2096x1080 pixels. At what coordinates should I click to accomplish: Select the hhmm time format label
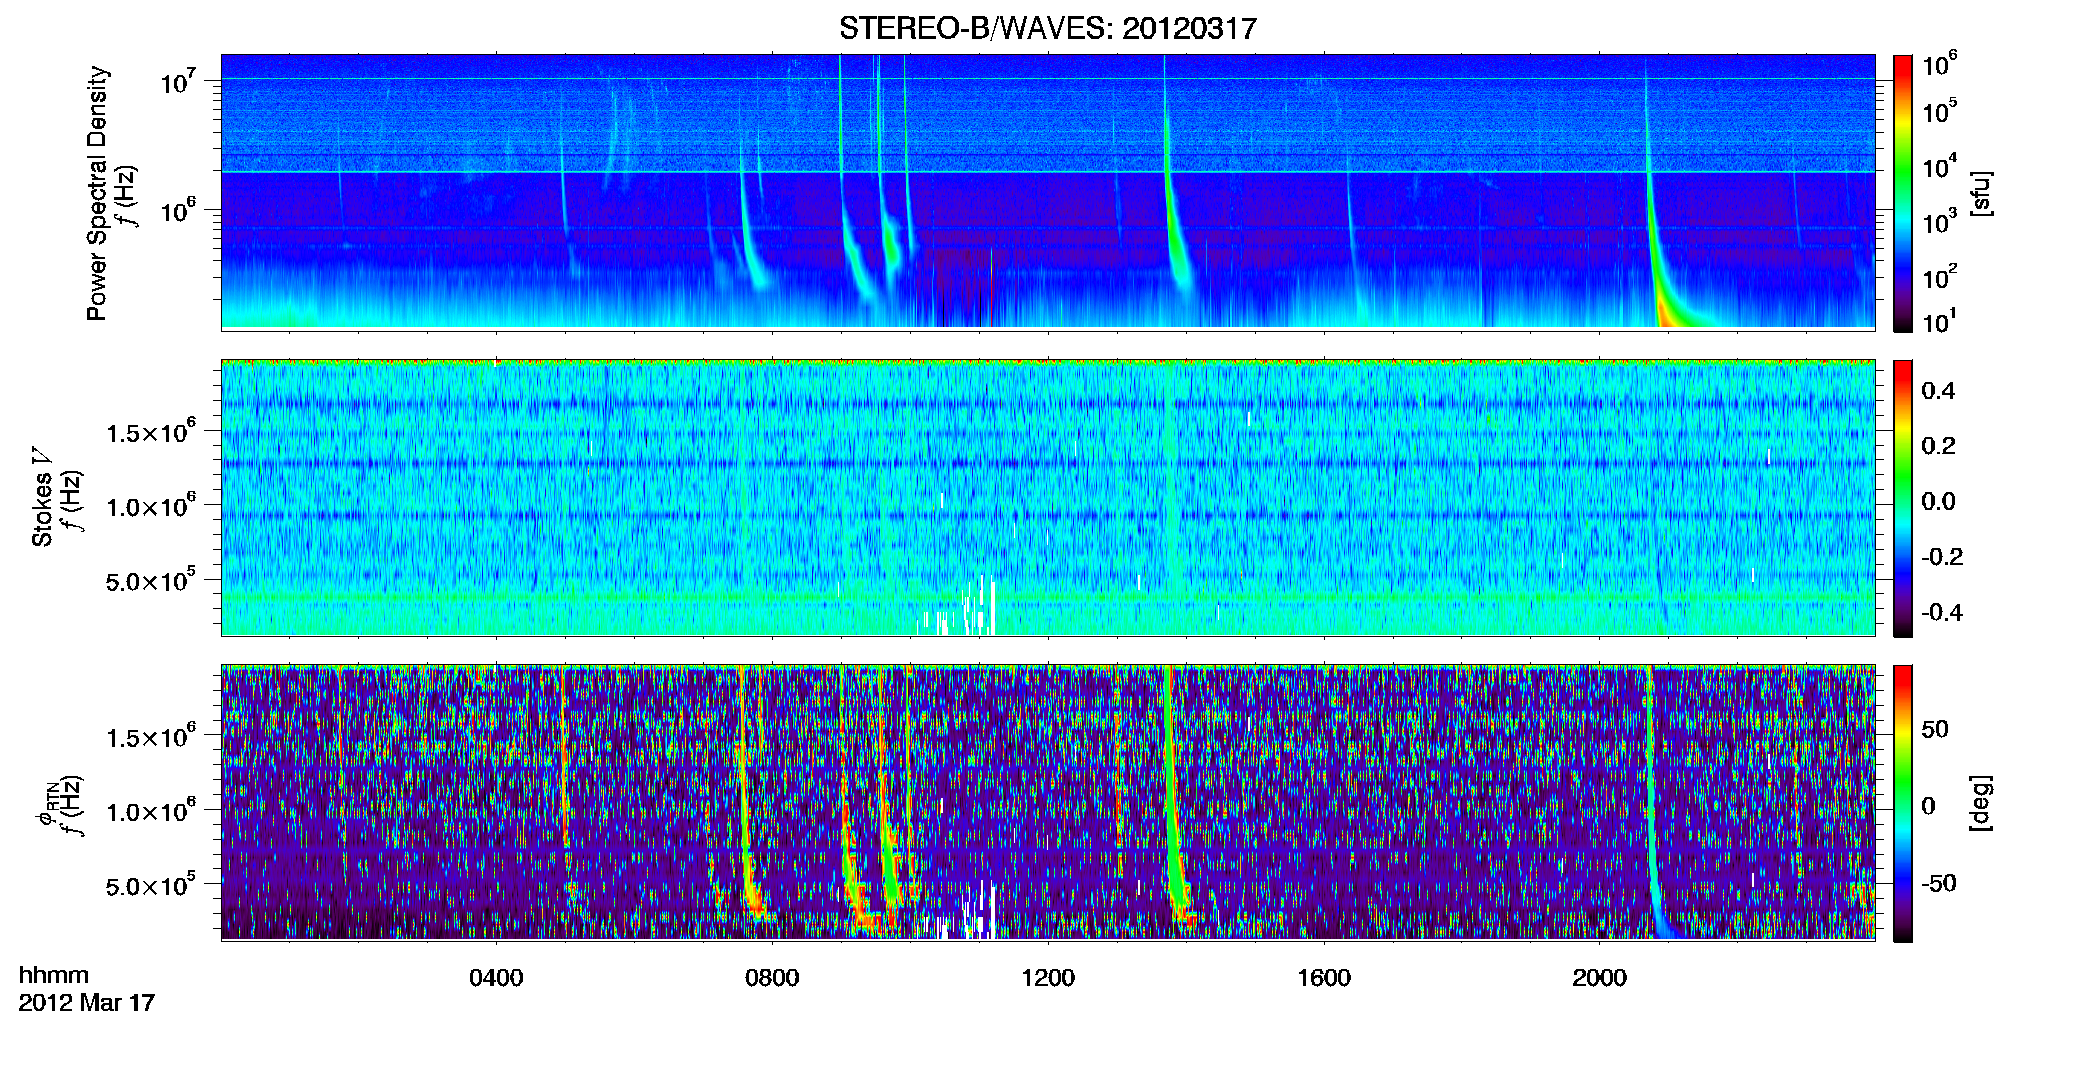tap(54, 975)
